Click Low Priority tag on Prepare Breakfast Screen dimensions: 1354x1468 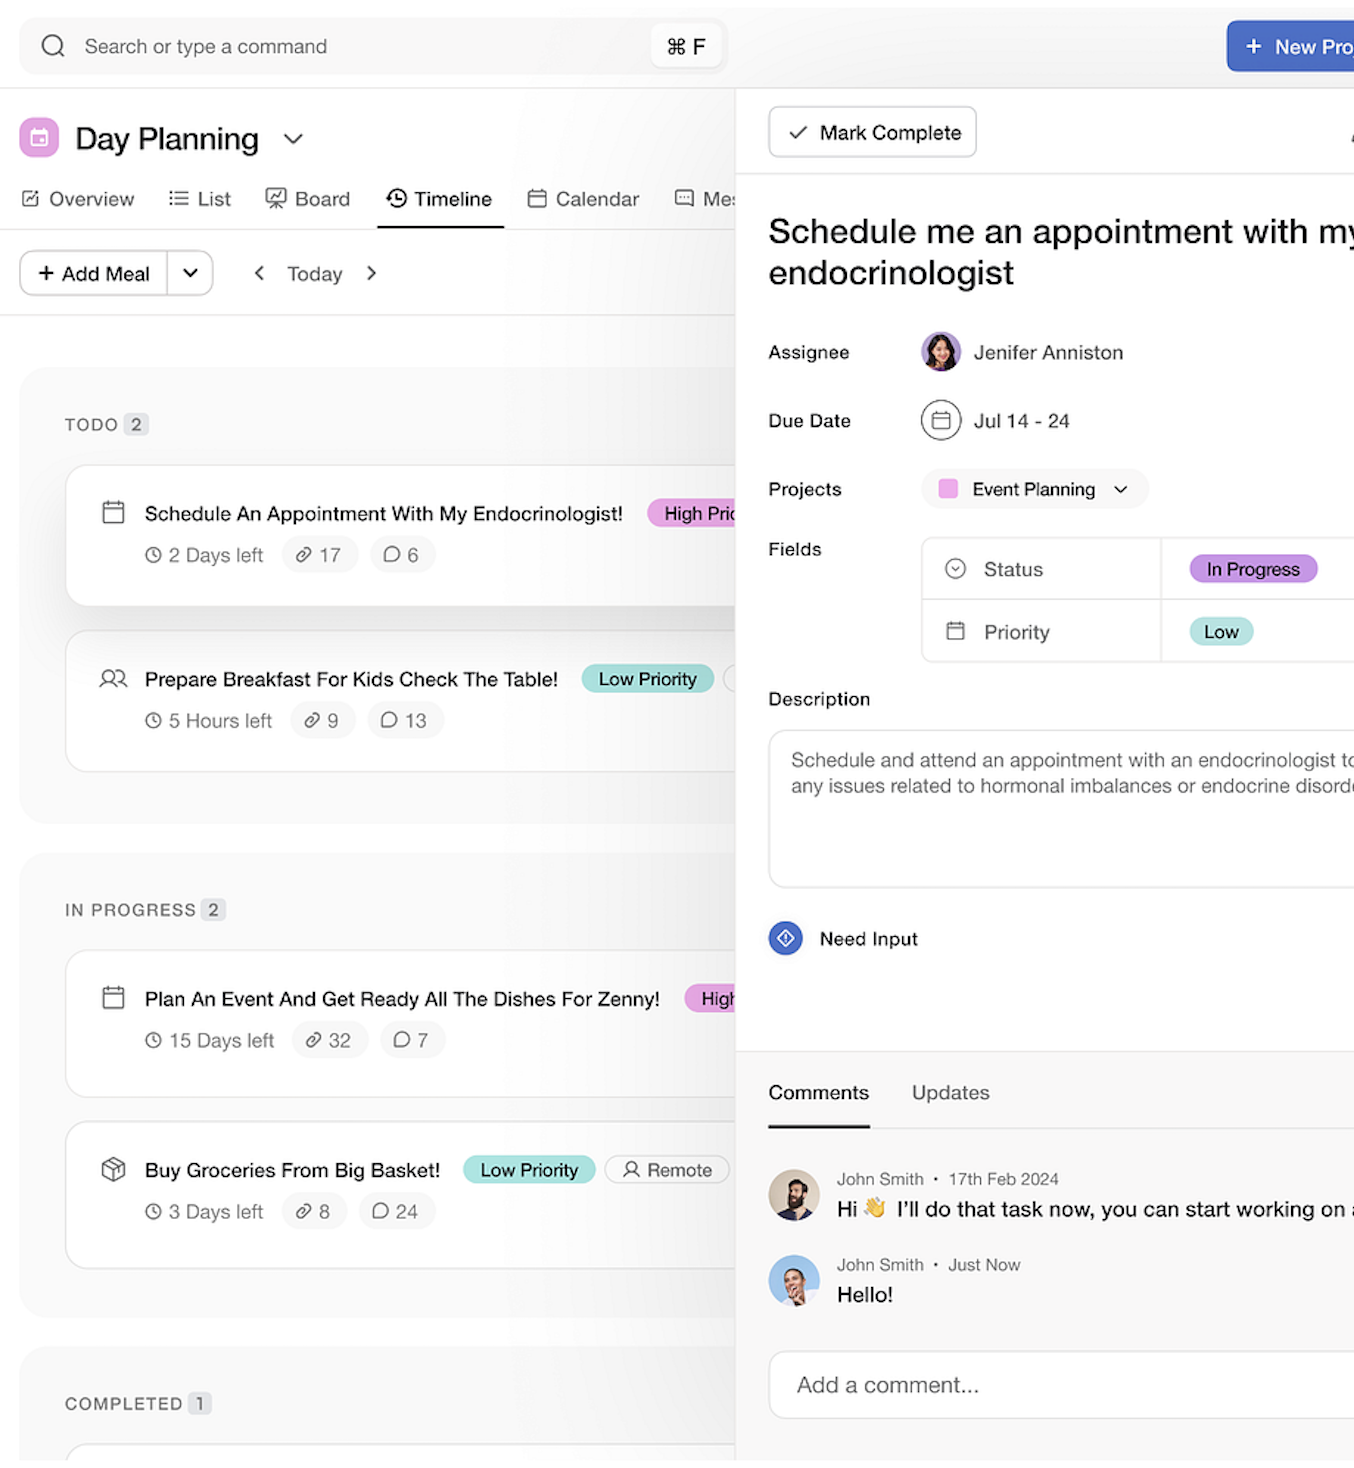click(x=647, y=679)
